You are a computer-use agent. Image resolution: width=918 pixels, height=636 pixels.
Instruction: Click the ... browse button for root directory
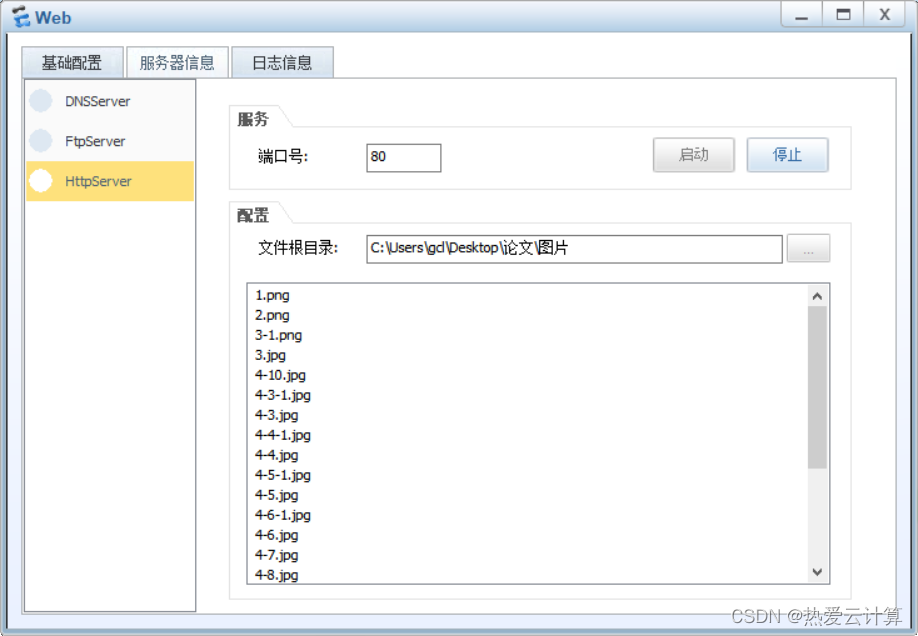tap(808, 248)
